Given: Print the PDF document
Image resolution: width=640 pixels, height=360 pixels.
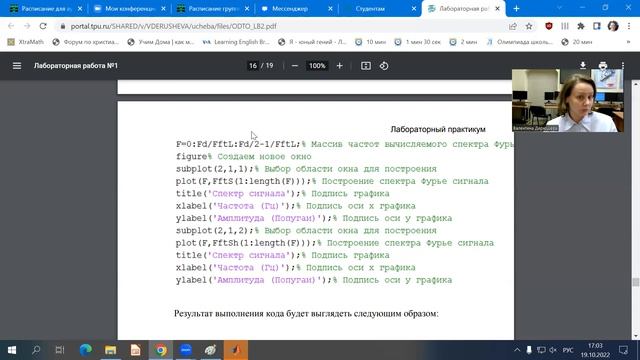Looking at the screenshot, I should tap(603, 66).
